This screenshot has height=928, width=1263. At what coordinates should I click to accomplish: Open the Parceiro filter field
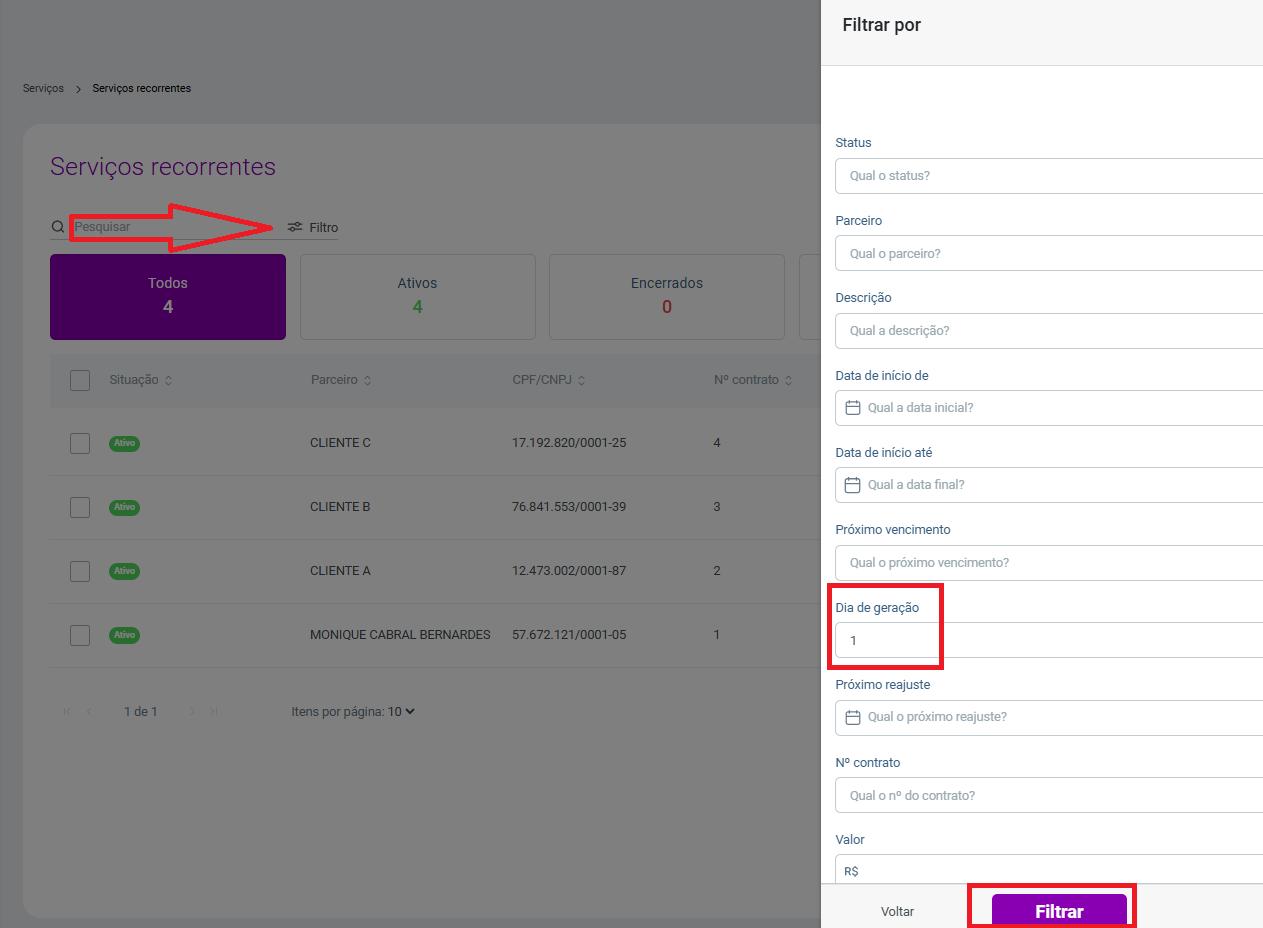pyautogui.click(x=1049, y=253)
